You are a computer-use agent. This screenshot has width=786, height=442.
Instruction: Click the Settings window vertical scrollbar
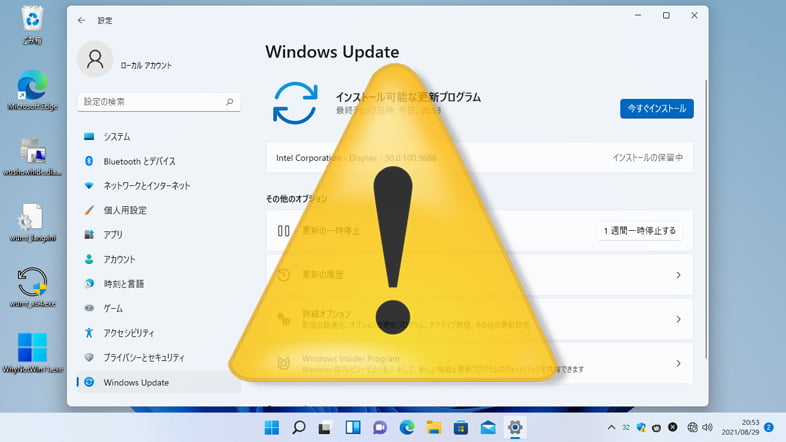[x=706, y=219]
